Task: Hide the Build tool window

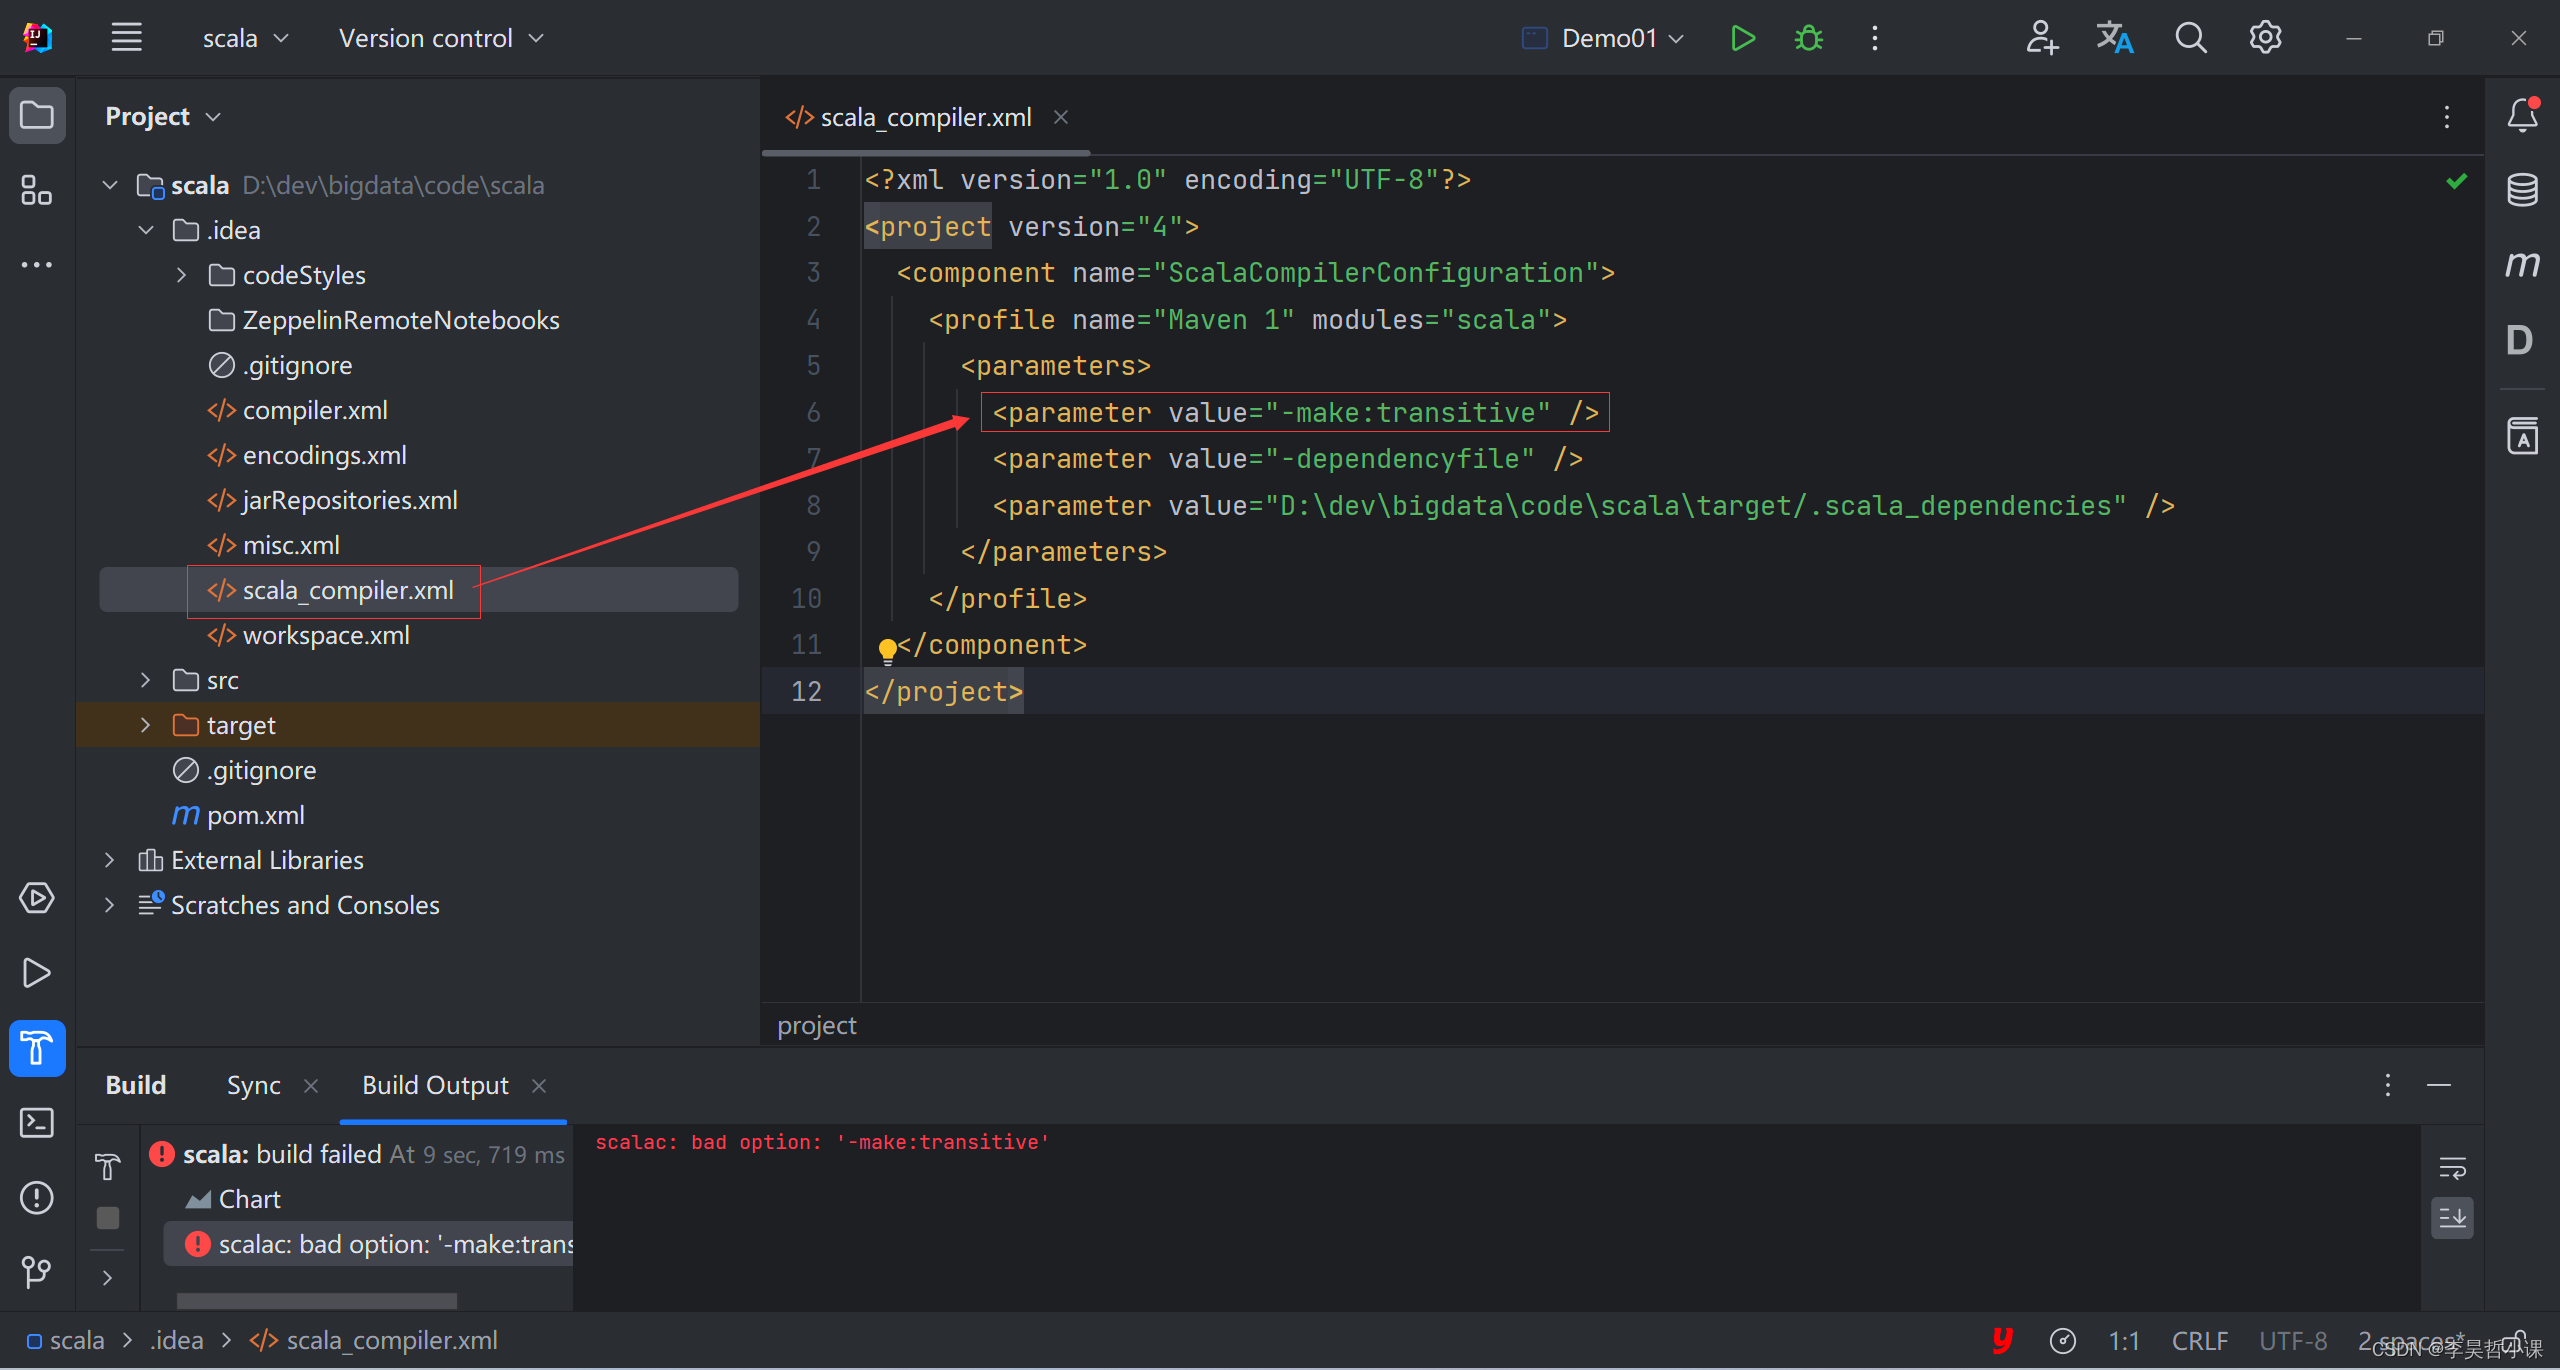Action: coord(2439,1085)
